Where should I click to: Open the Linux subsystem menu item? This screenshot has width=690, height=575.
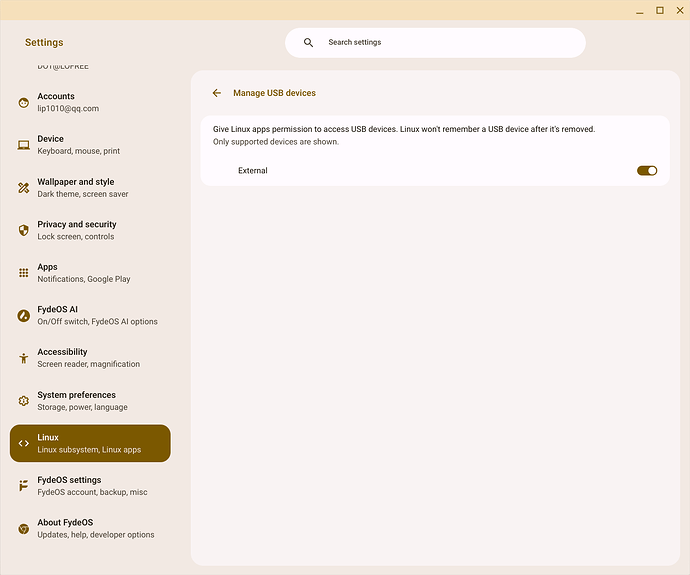90,443
